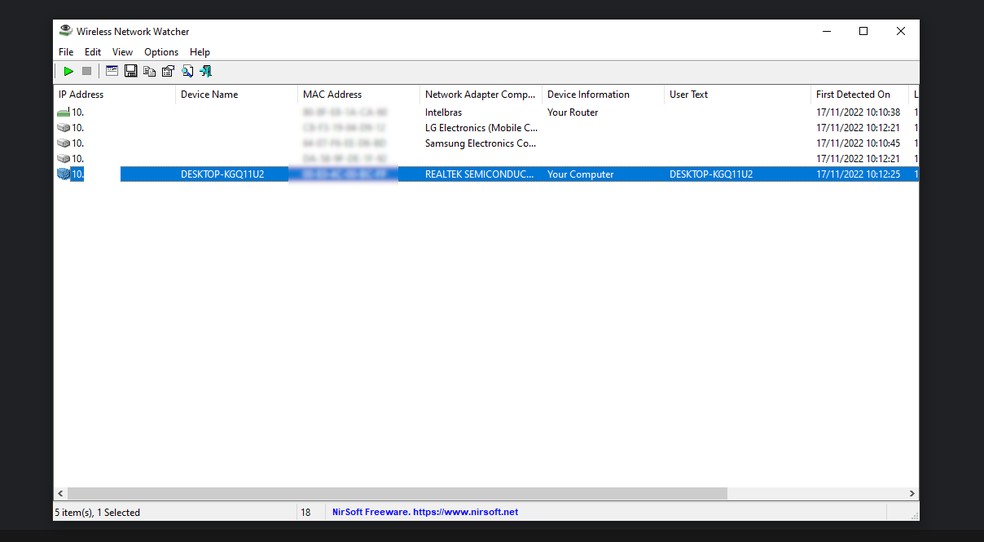Click the Find magnifier toolbar icon

coord(187,71)
